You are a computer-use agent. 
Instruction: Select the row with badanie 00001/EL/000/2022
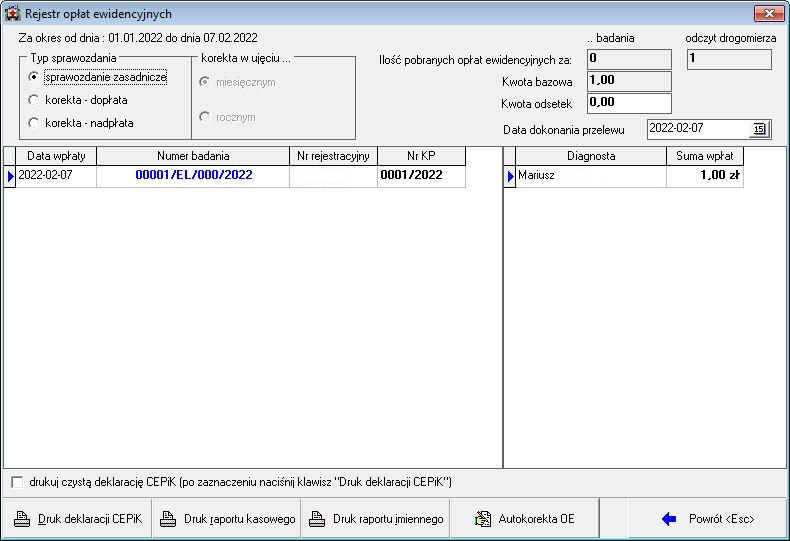point(194,175)
